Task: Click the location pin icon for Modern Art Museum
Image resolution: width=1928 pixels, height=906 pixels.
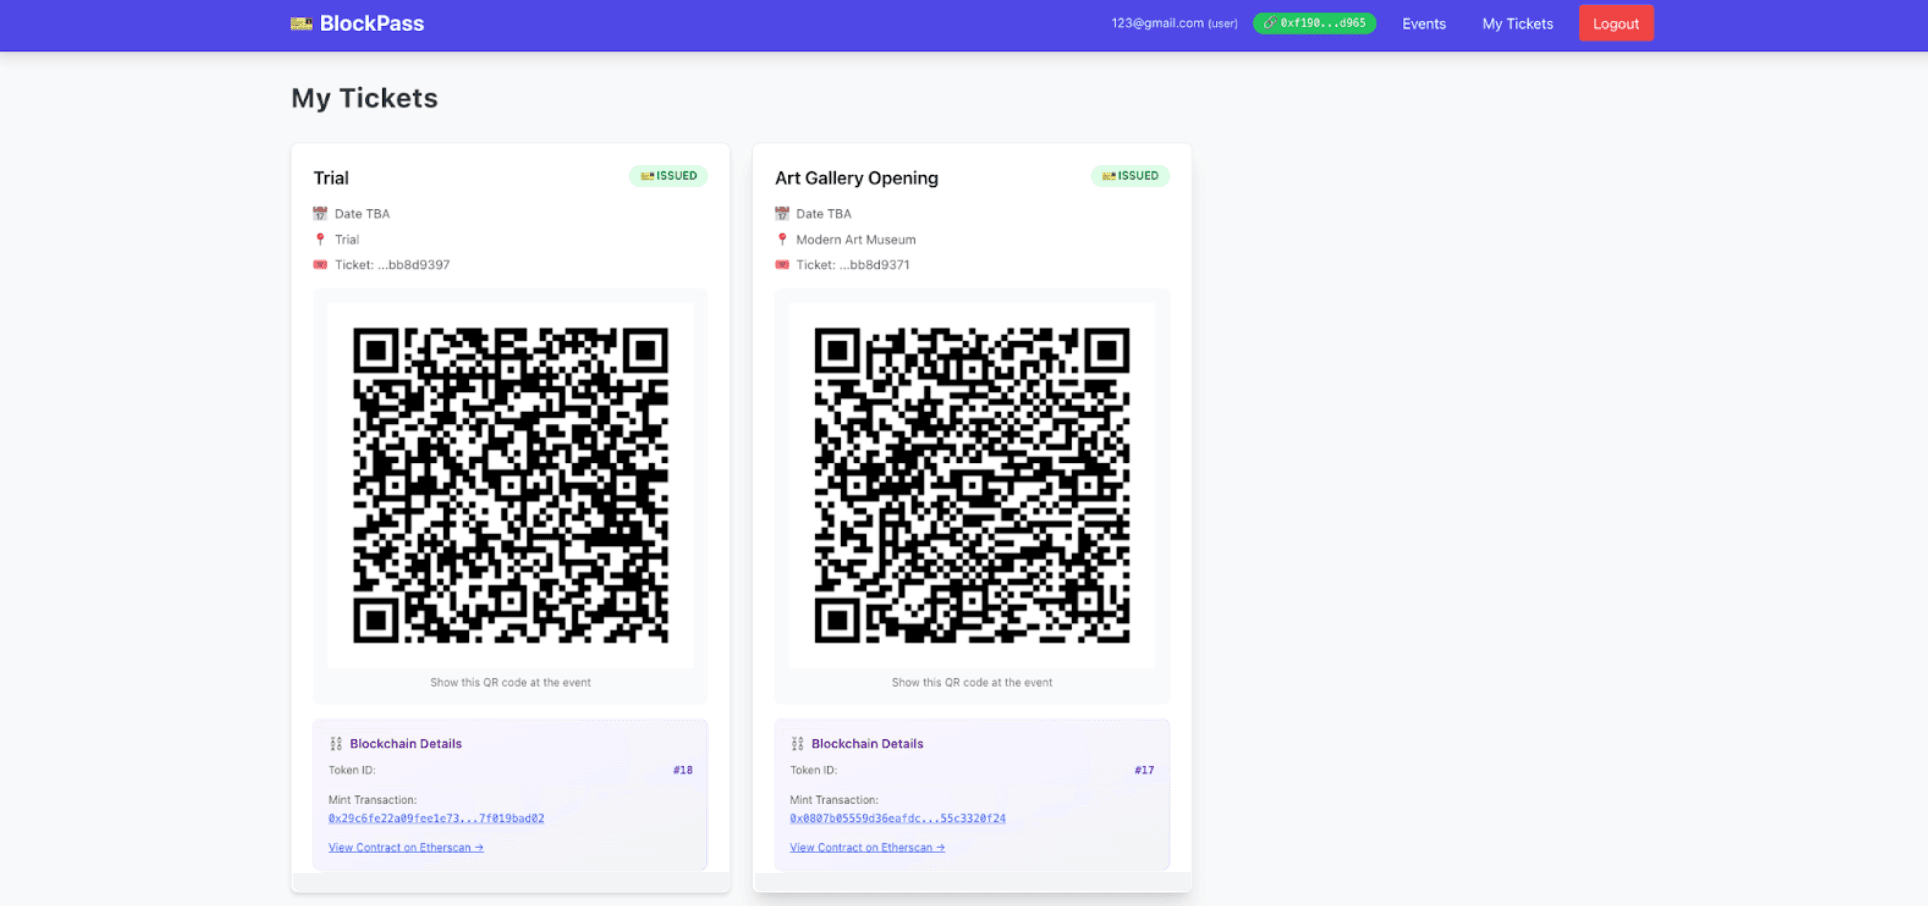Action: [x=782, y=239]
